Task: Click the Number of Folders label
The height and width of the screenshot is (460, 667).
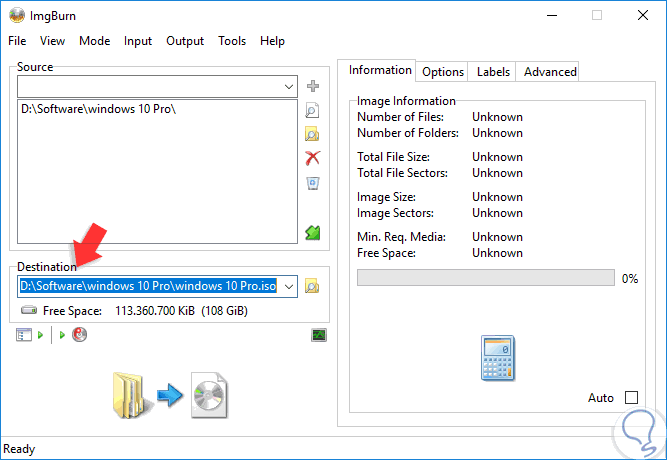Action: [x=408, y=133]
